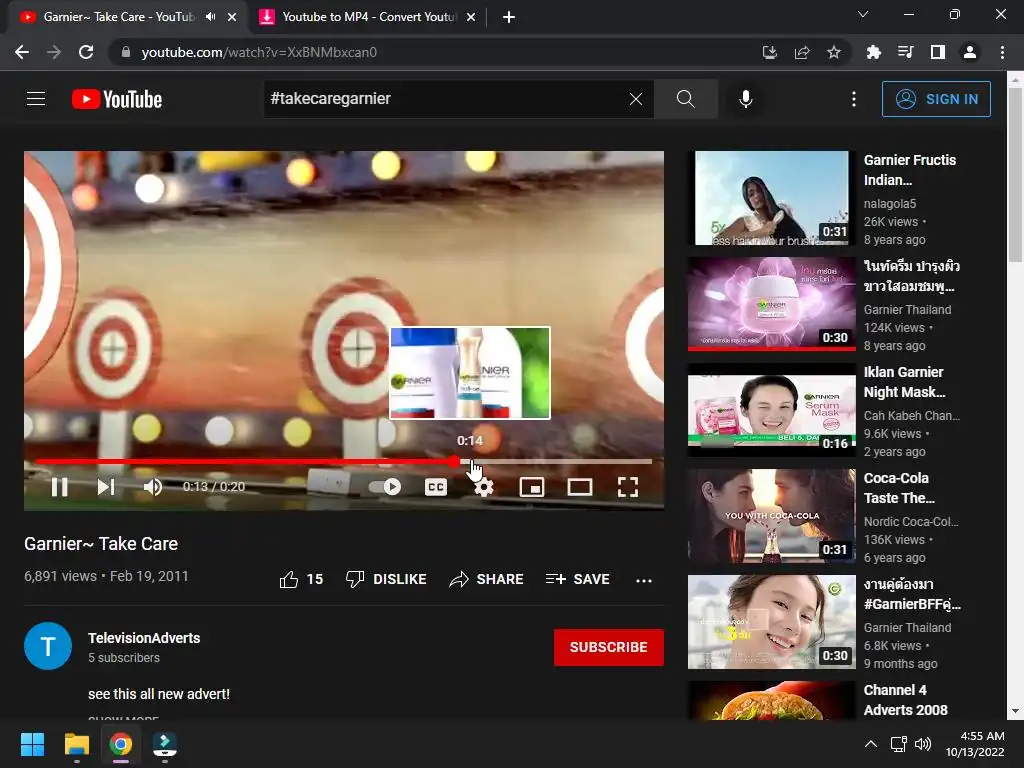Install app icon in address bar

[770, 52]
